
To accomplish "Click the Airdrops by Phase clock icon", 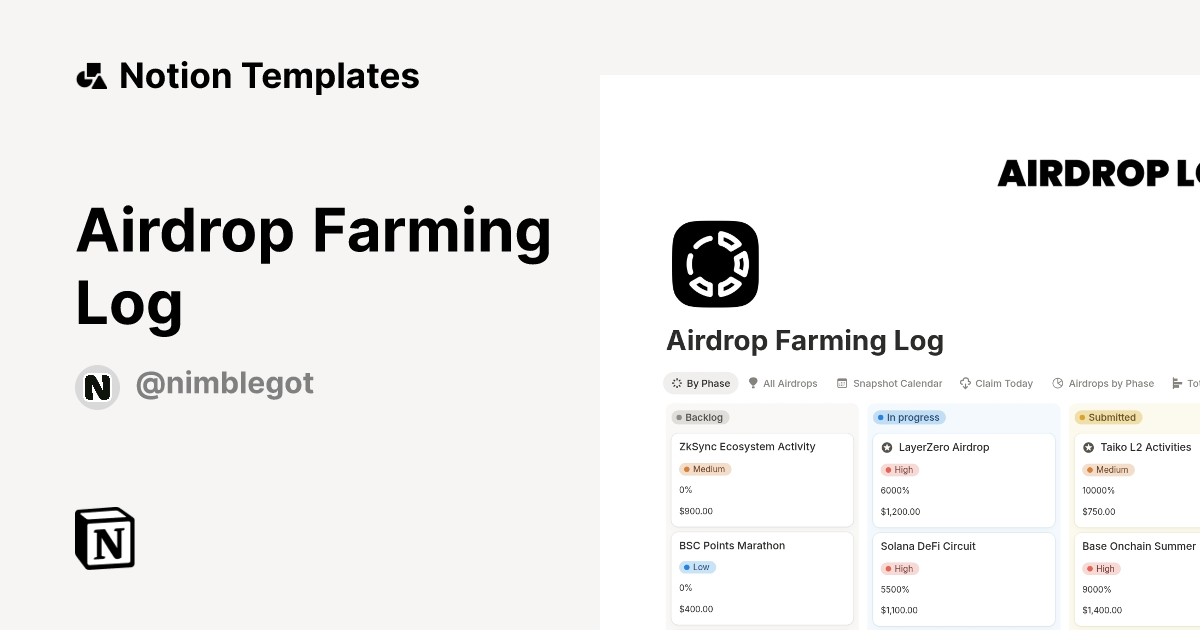I will [1056, 383].
